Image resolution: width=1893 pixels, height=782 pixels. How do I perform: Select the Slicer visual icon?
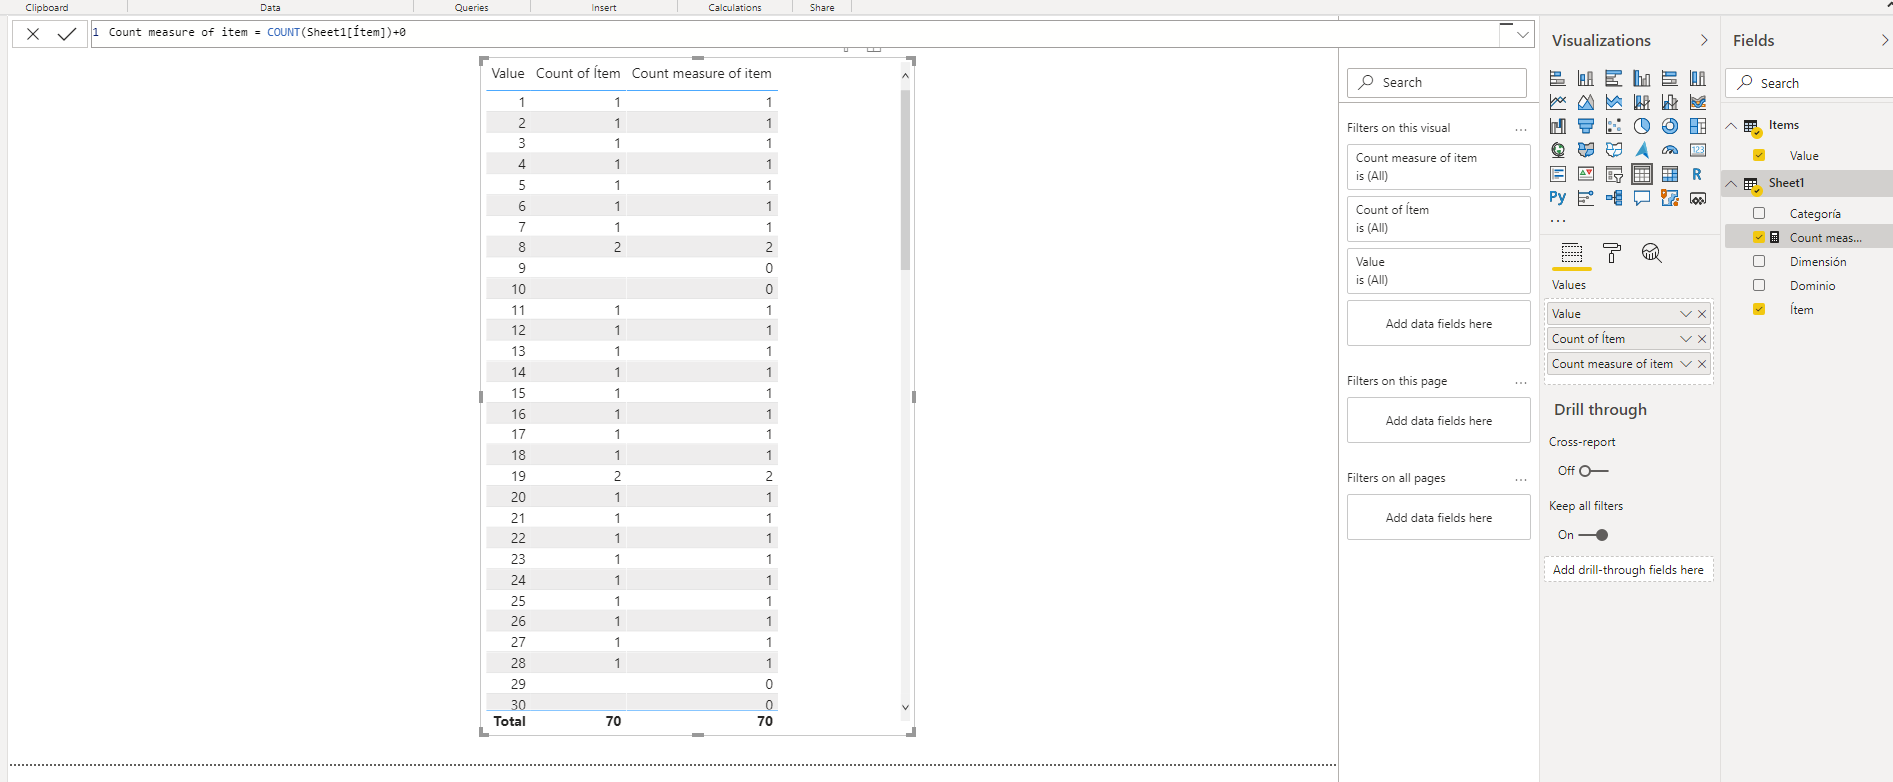coord(1614,174)
